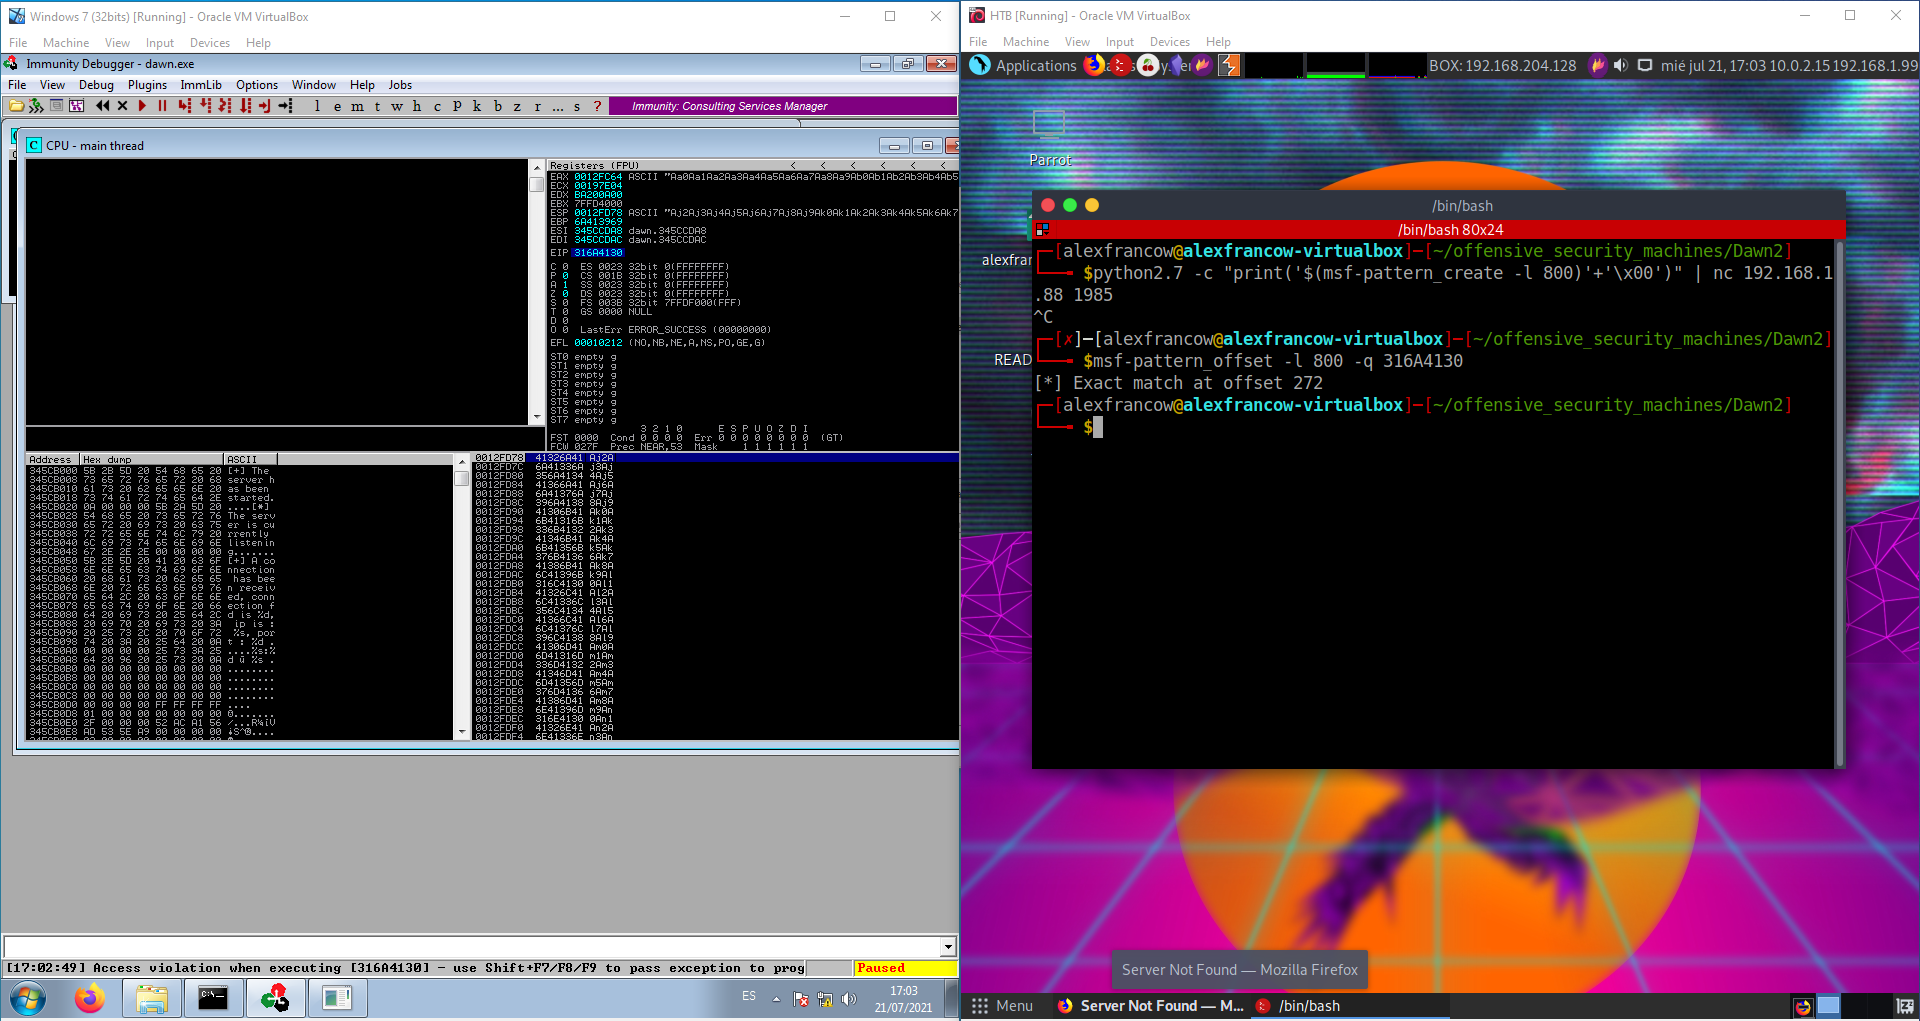Click the red close dot of bash terminal
Viewport: 1920px width, 1021px height.
coord(1048,205)
